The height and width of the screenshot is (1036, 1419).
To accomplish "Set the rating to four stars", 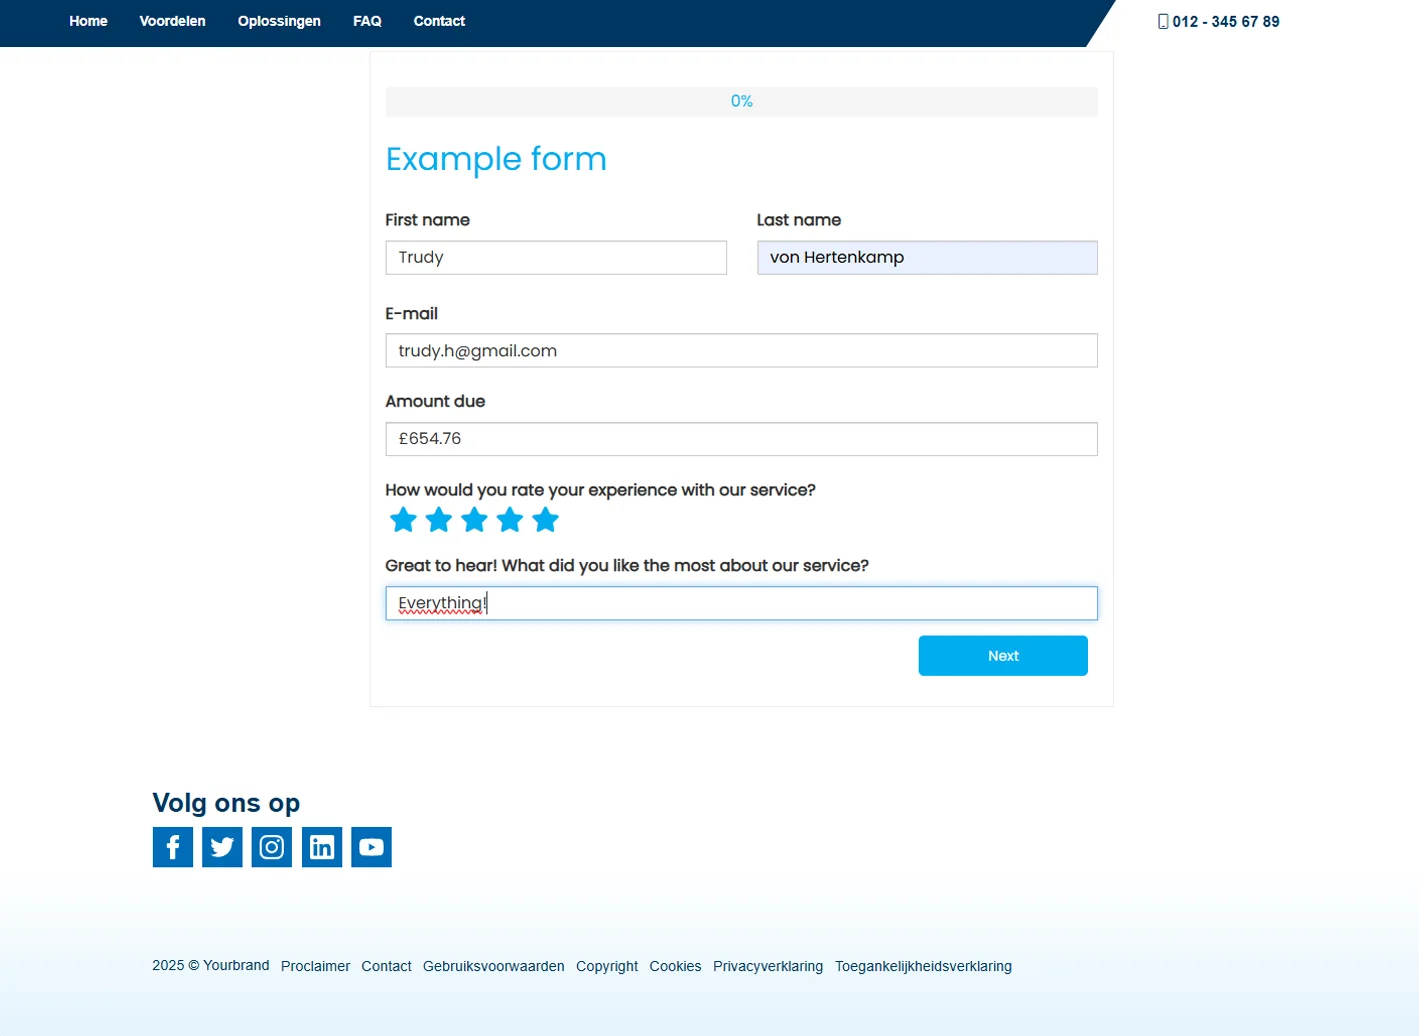I will pyautogui.click(x=510, y=519).
